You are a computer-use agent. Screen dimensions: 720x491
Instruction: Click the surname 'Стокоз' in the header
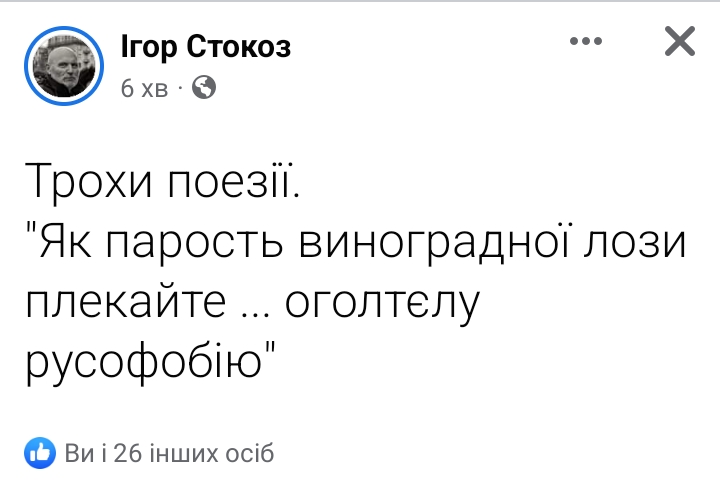coord(239,47)
